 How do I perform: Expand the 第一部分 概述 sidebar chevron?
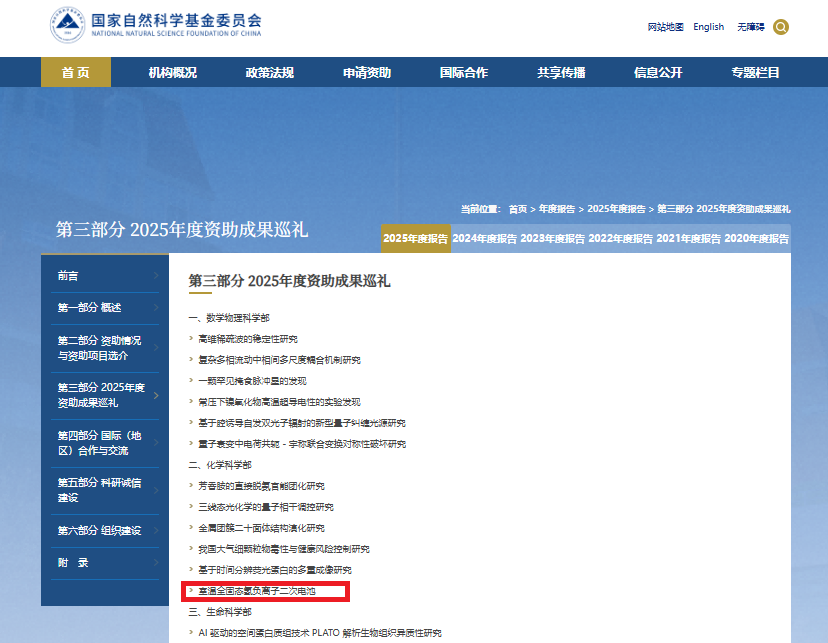[x=156, y=307]
